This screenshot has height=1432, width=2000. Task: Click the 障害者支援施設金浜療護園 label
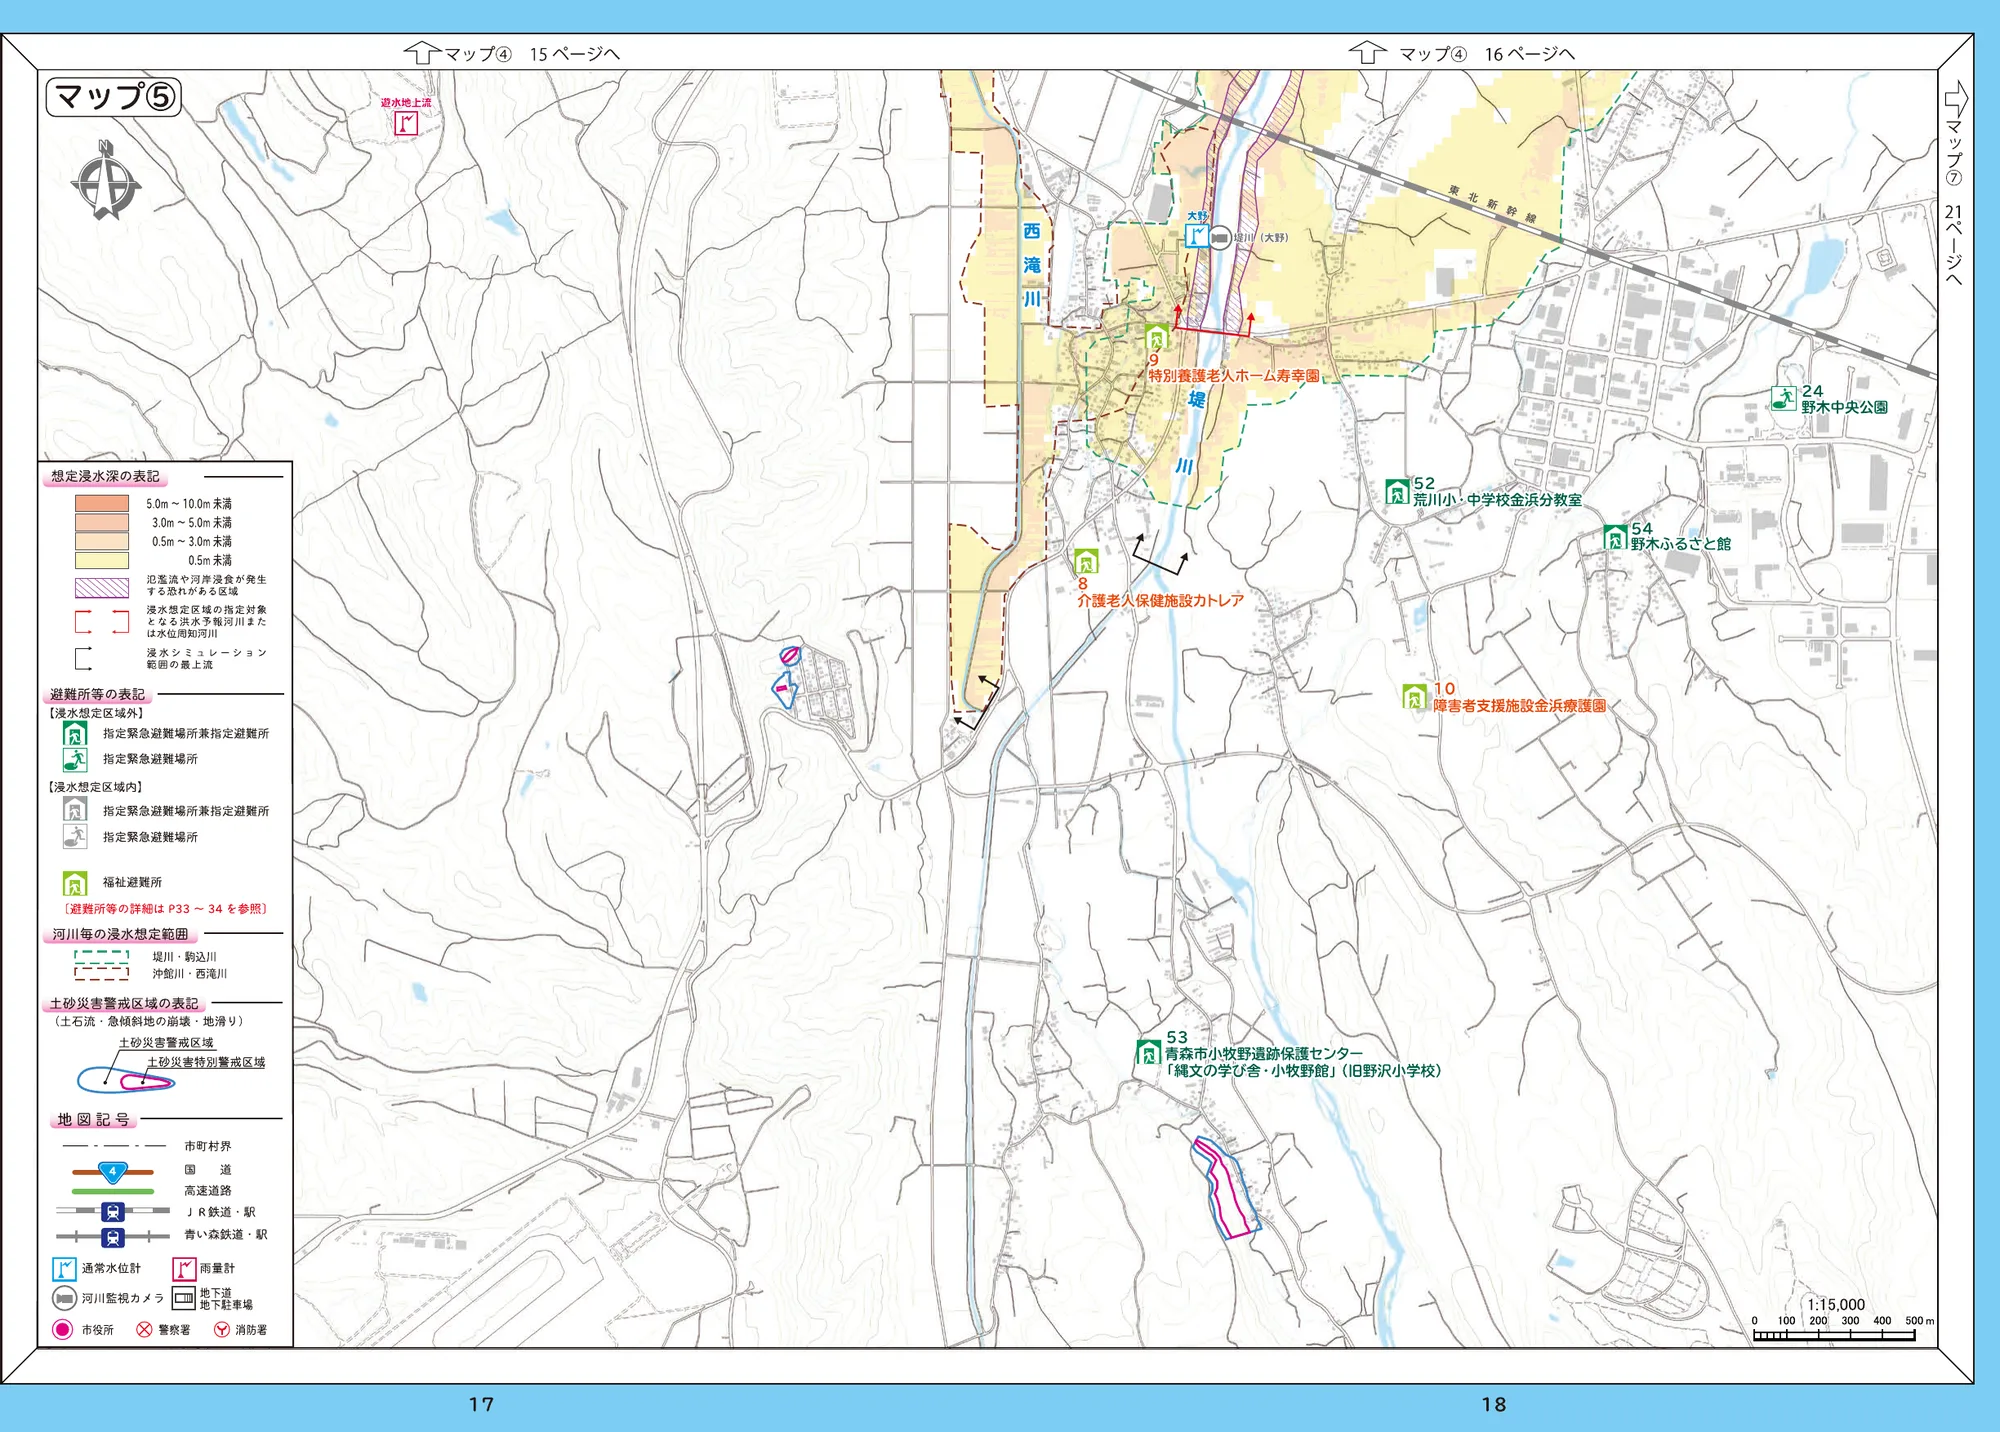pyautogui.click(x=1520, y=706)
